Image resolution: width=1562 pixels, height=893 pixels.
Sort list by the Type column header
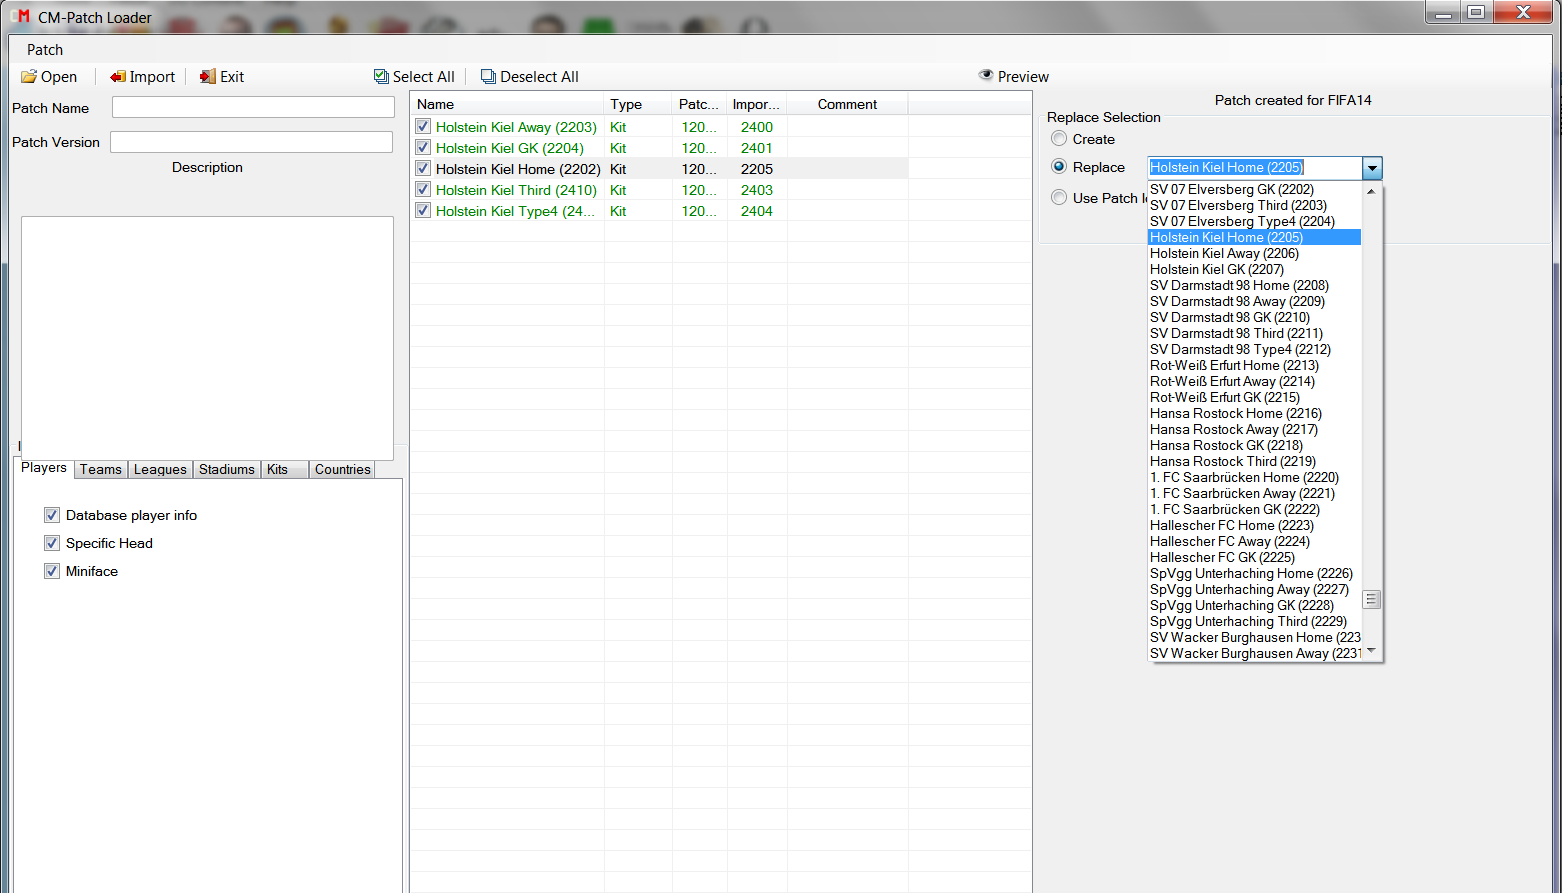point(626,104)
